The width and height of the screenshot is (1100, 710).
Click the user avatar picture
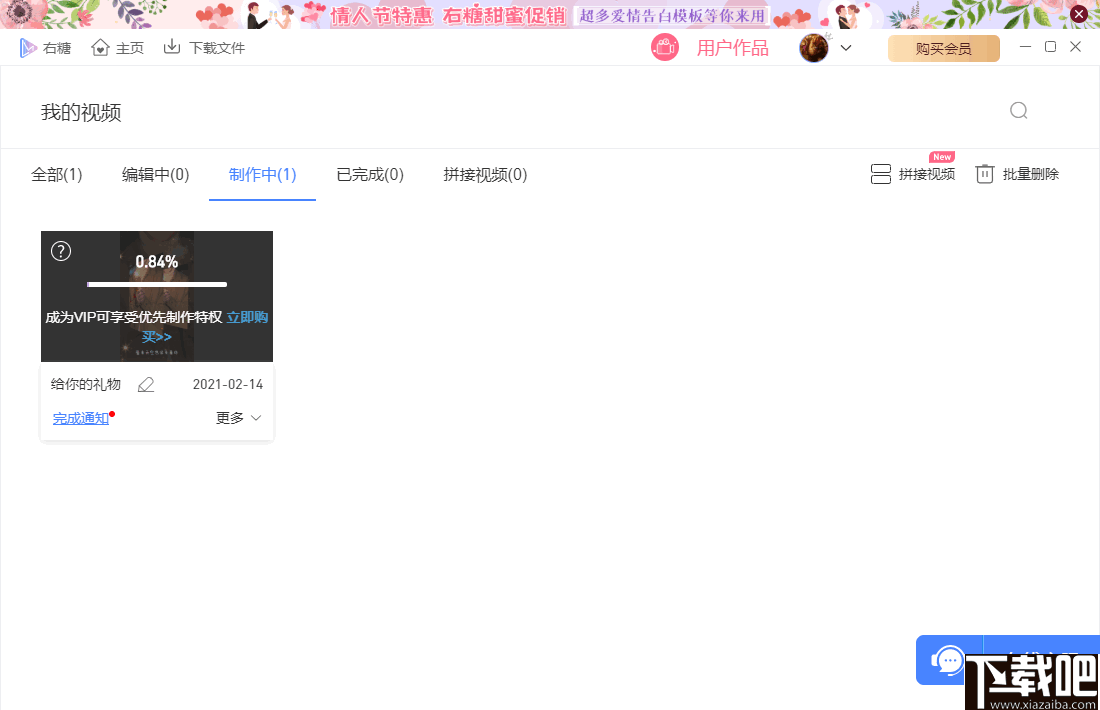814,48
